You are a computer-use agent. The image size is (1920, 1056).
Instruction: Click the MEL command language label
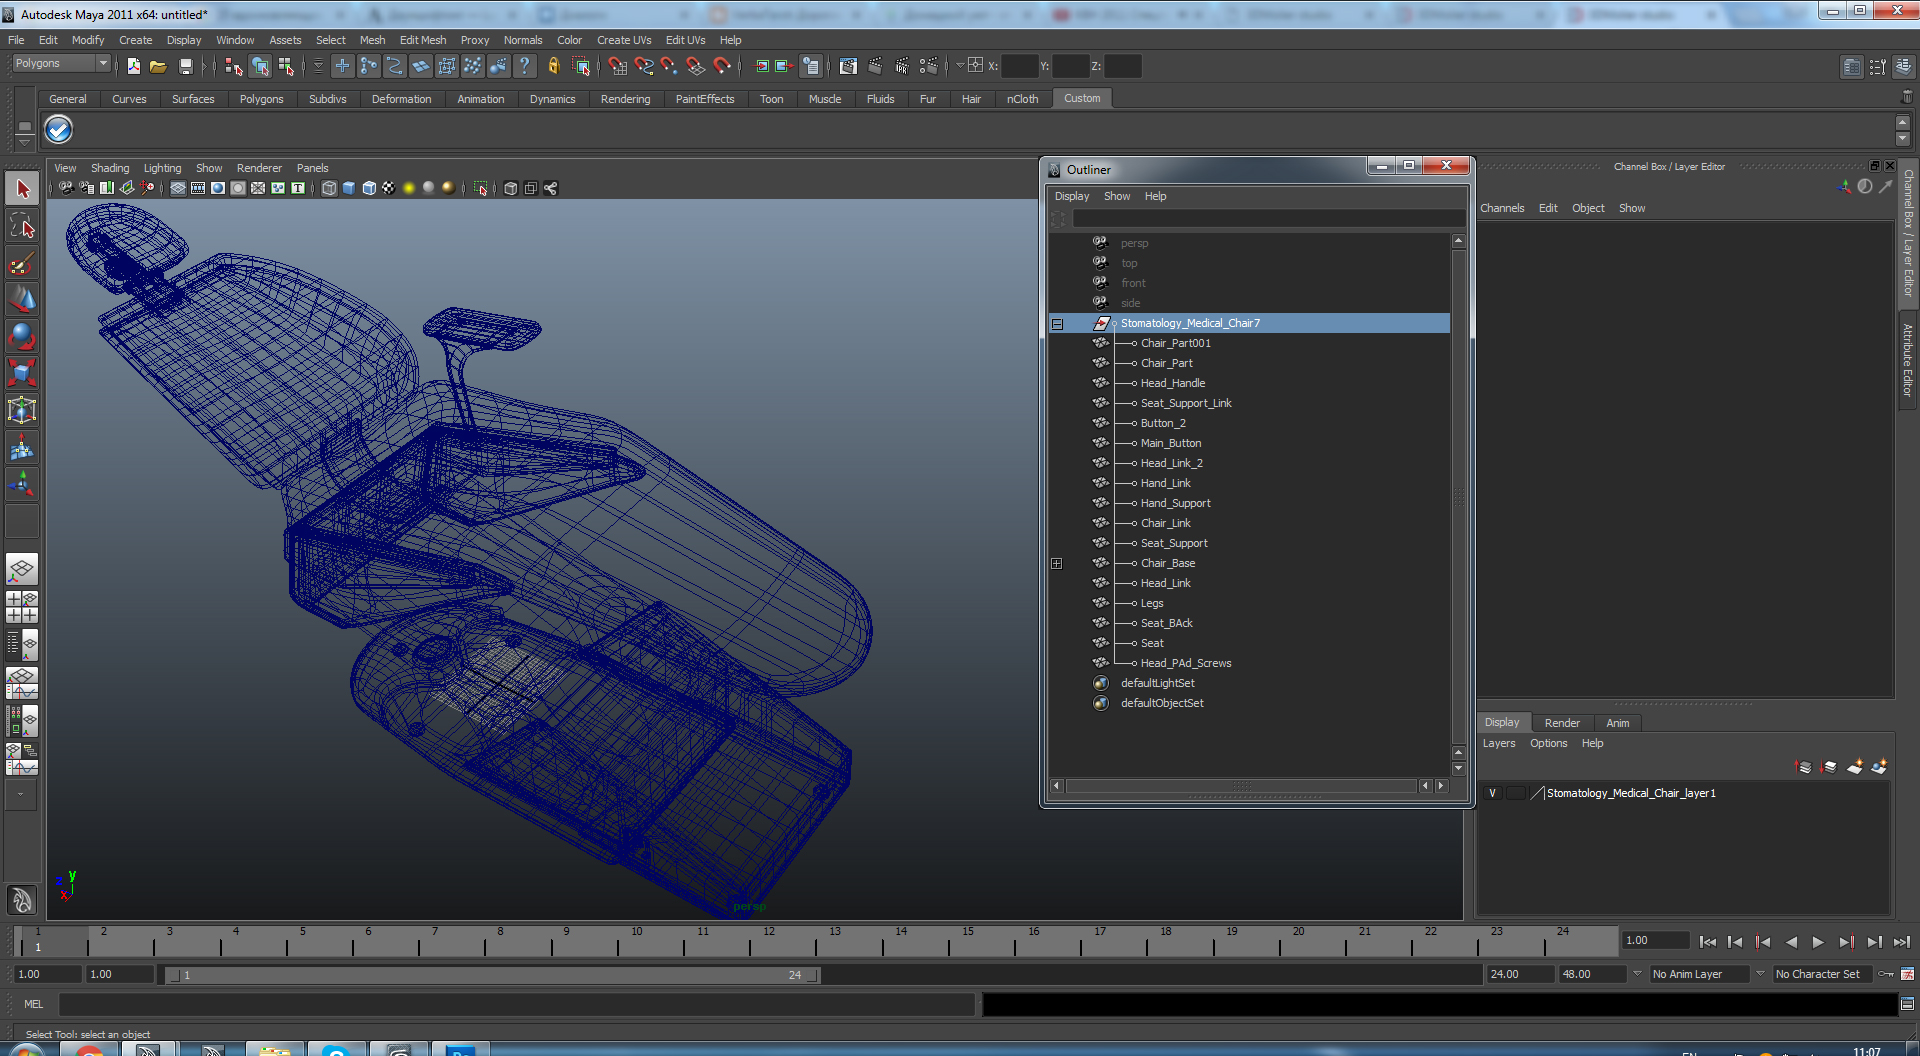pyautogui.click(x=34, y=1004)
